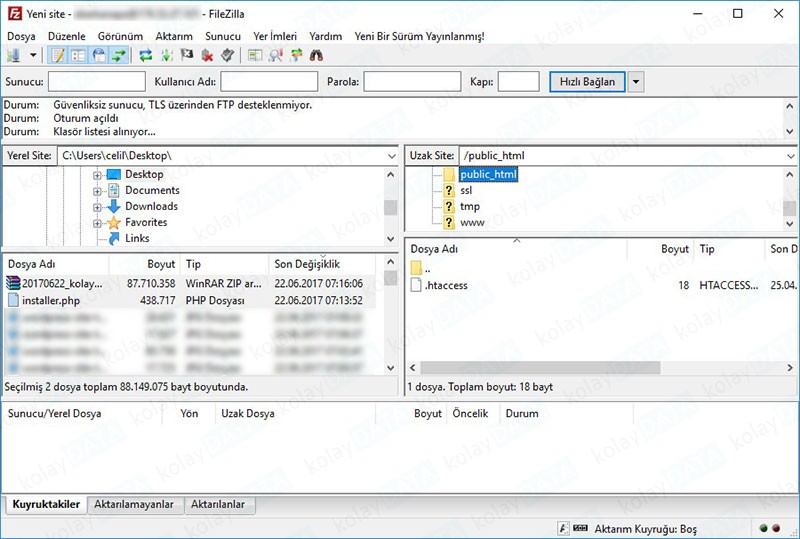Click the reconnect to server icon
This screenshot has height=539, width=800.
tap(229, 55)
